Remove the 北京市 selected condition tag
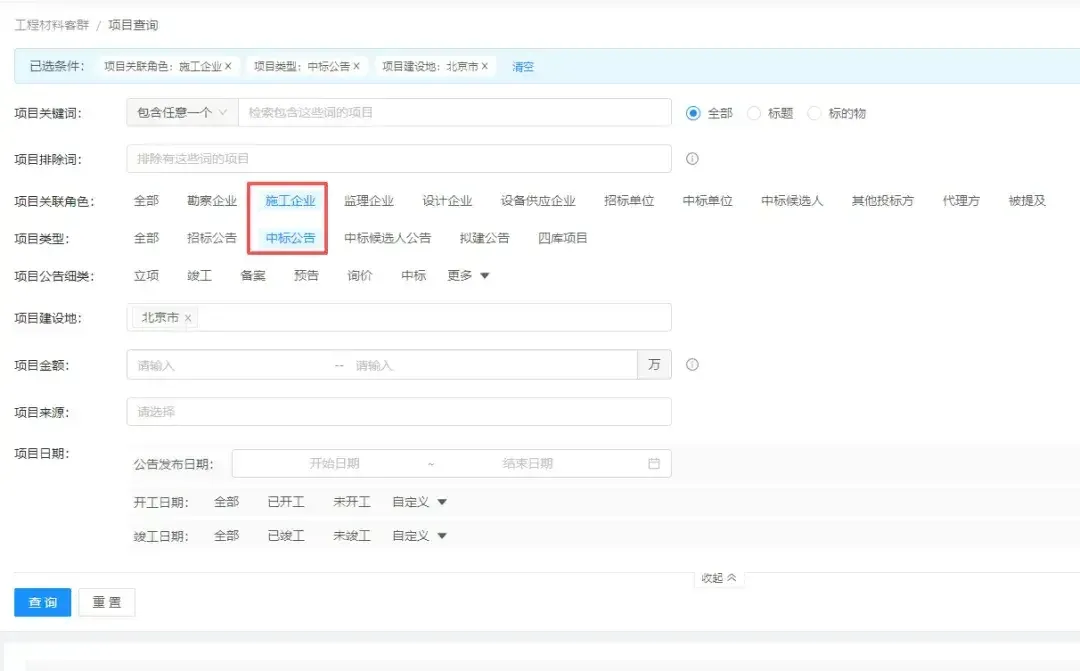Screen dimensions: 1080x671 pyautogui.click(x=485, y=66)
